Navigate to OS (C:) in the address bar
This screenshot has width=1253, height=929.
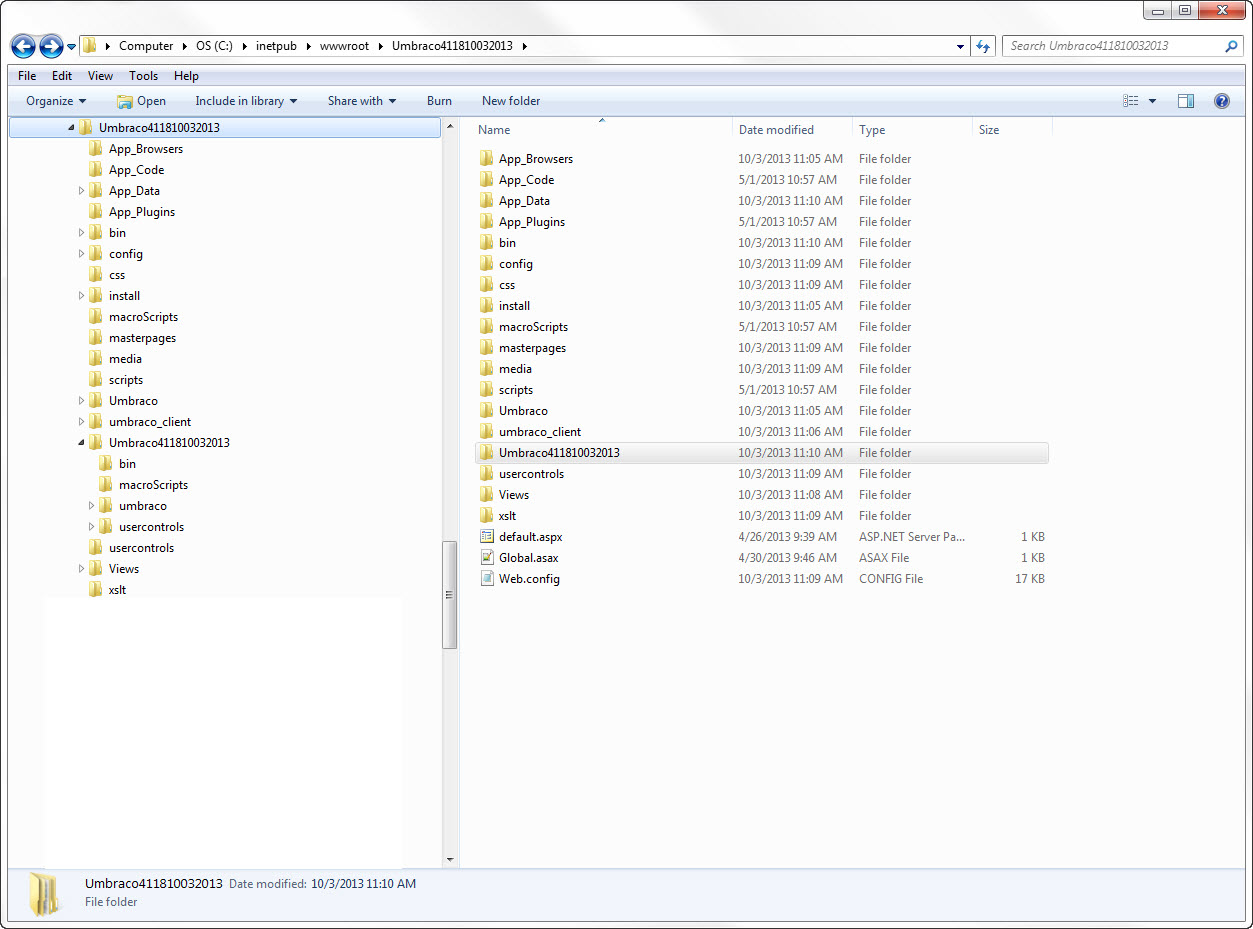pyautogui.click(x=214, y=46)
